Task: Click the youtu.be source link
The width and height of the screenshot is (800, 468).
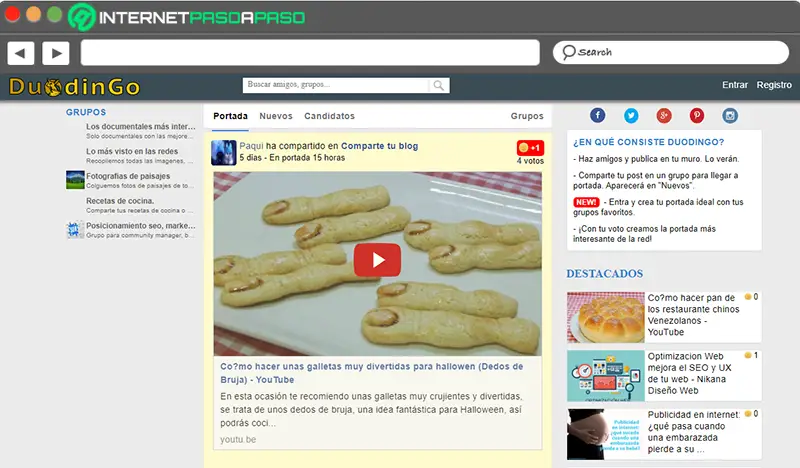Action: [238, 439]
